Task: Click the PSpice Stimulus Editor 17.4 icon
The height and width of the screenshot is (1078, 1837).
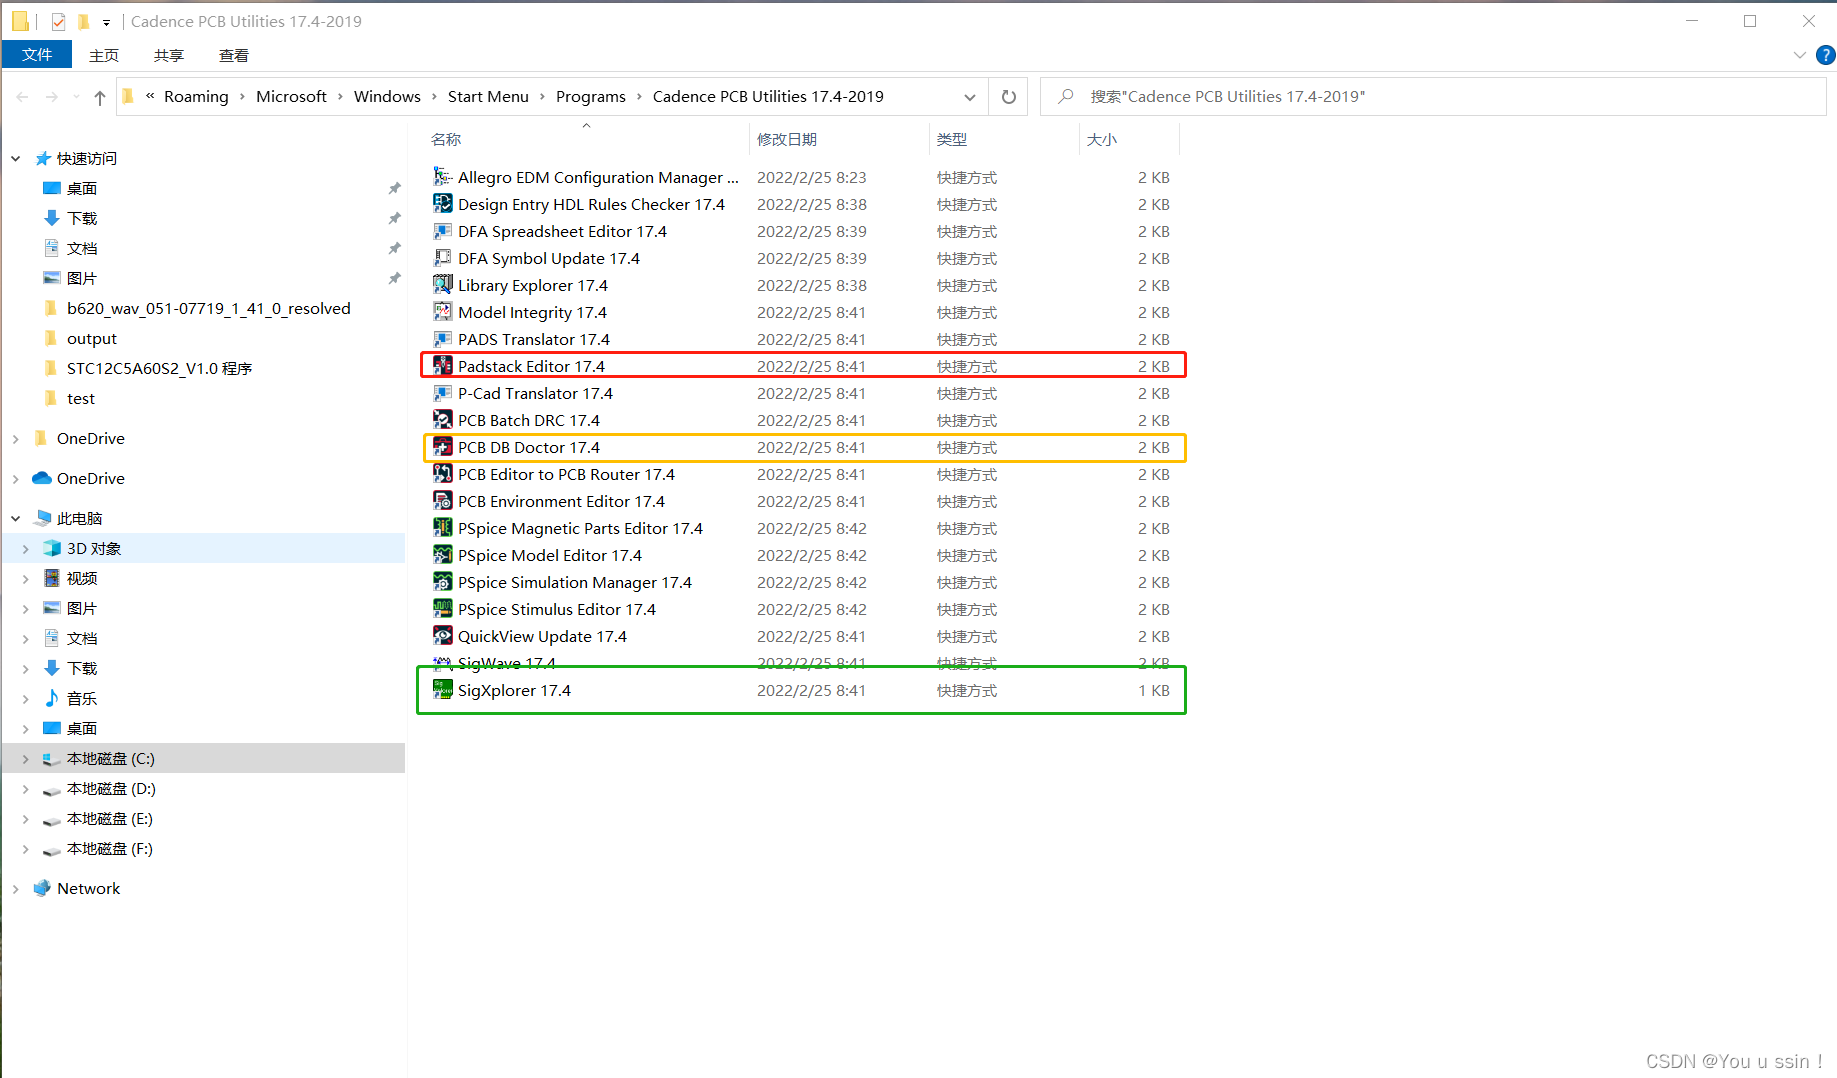Action: click(x=442, y=609)
